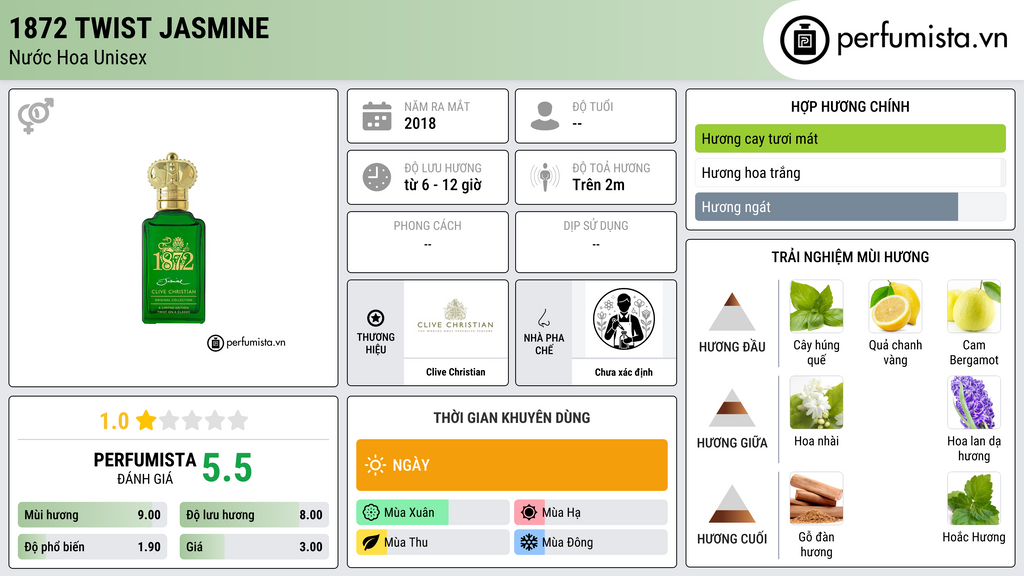The width and height of the screenshot is (1024, 576).
Task: Click the Phong cách style card
Action: point(428,242)
